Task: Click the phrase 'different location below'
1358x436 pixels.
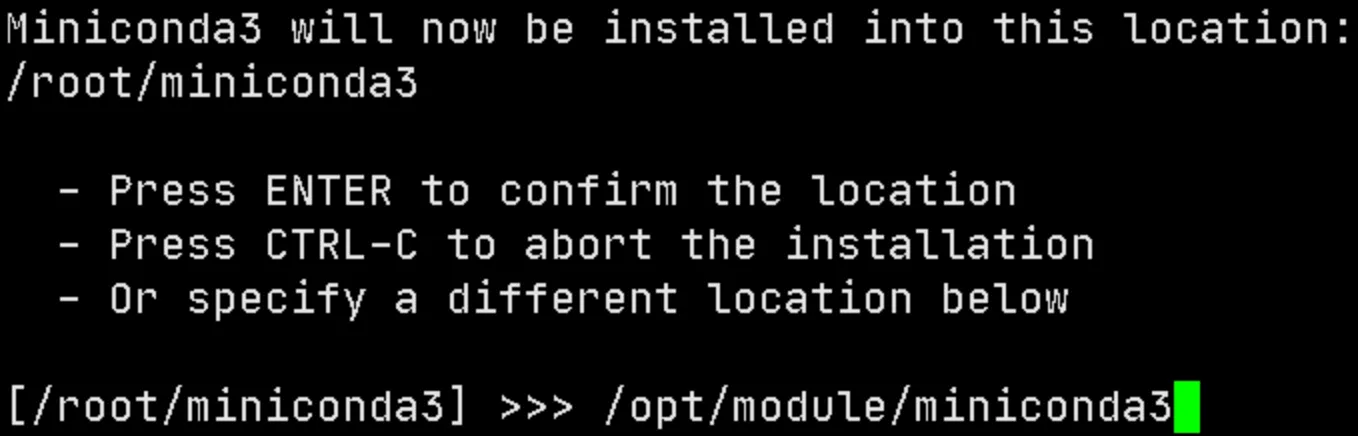Action: point(758,298)
